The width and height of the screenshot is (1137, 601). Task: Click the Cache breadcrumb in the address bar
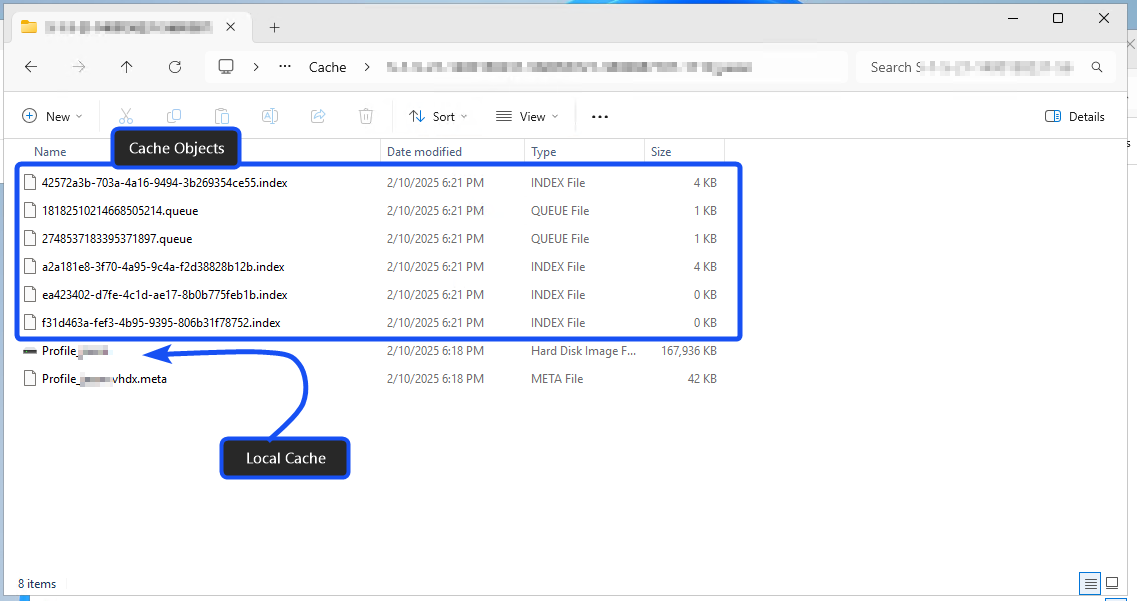328,66
